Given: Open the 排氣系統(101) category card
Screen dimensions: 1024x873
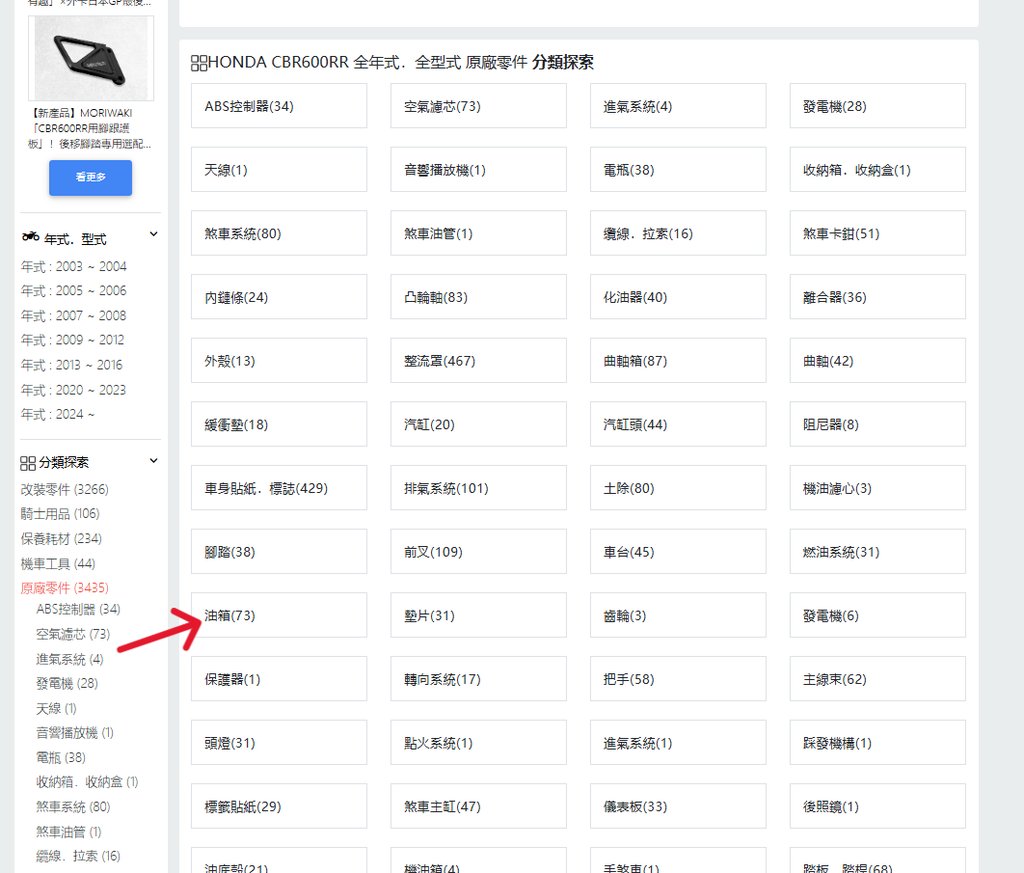Looking at the screenshot, I should (x=478, y=488).
